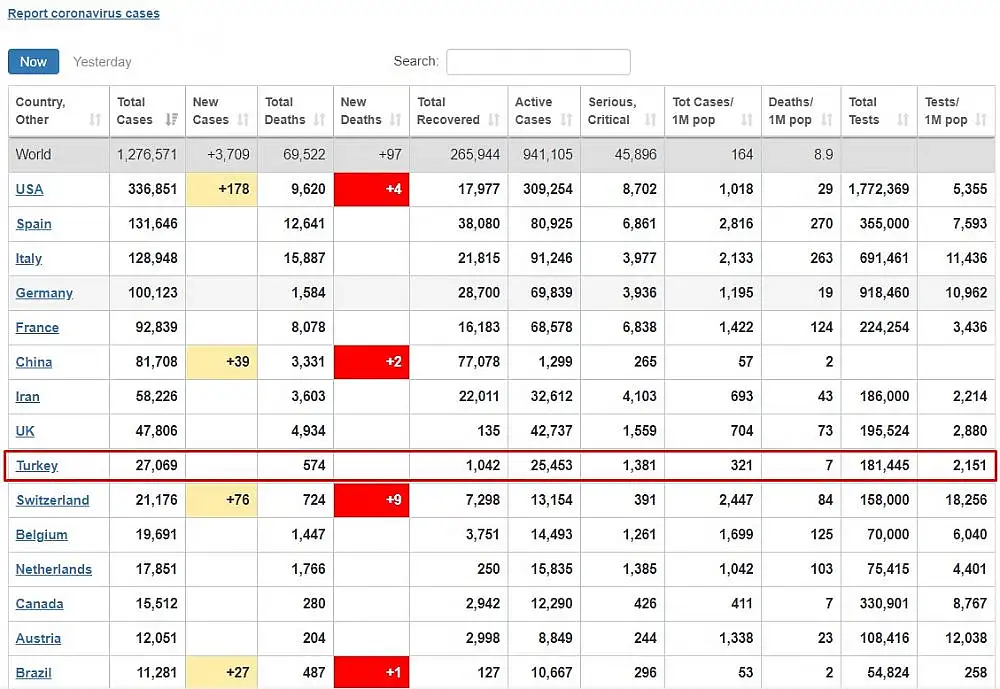Select the Switzerland new deaths +9 cell

point(371,500)
